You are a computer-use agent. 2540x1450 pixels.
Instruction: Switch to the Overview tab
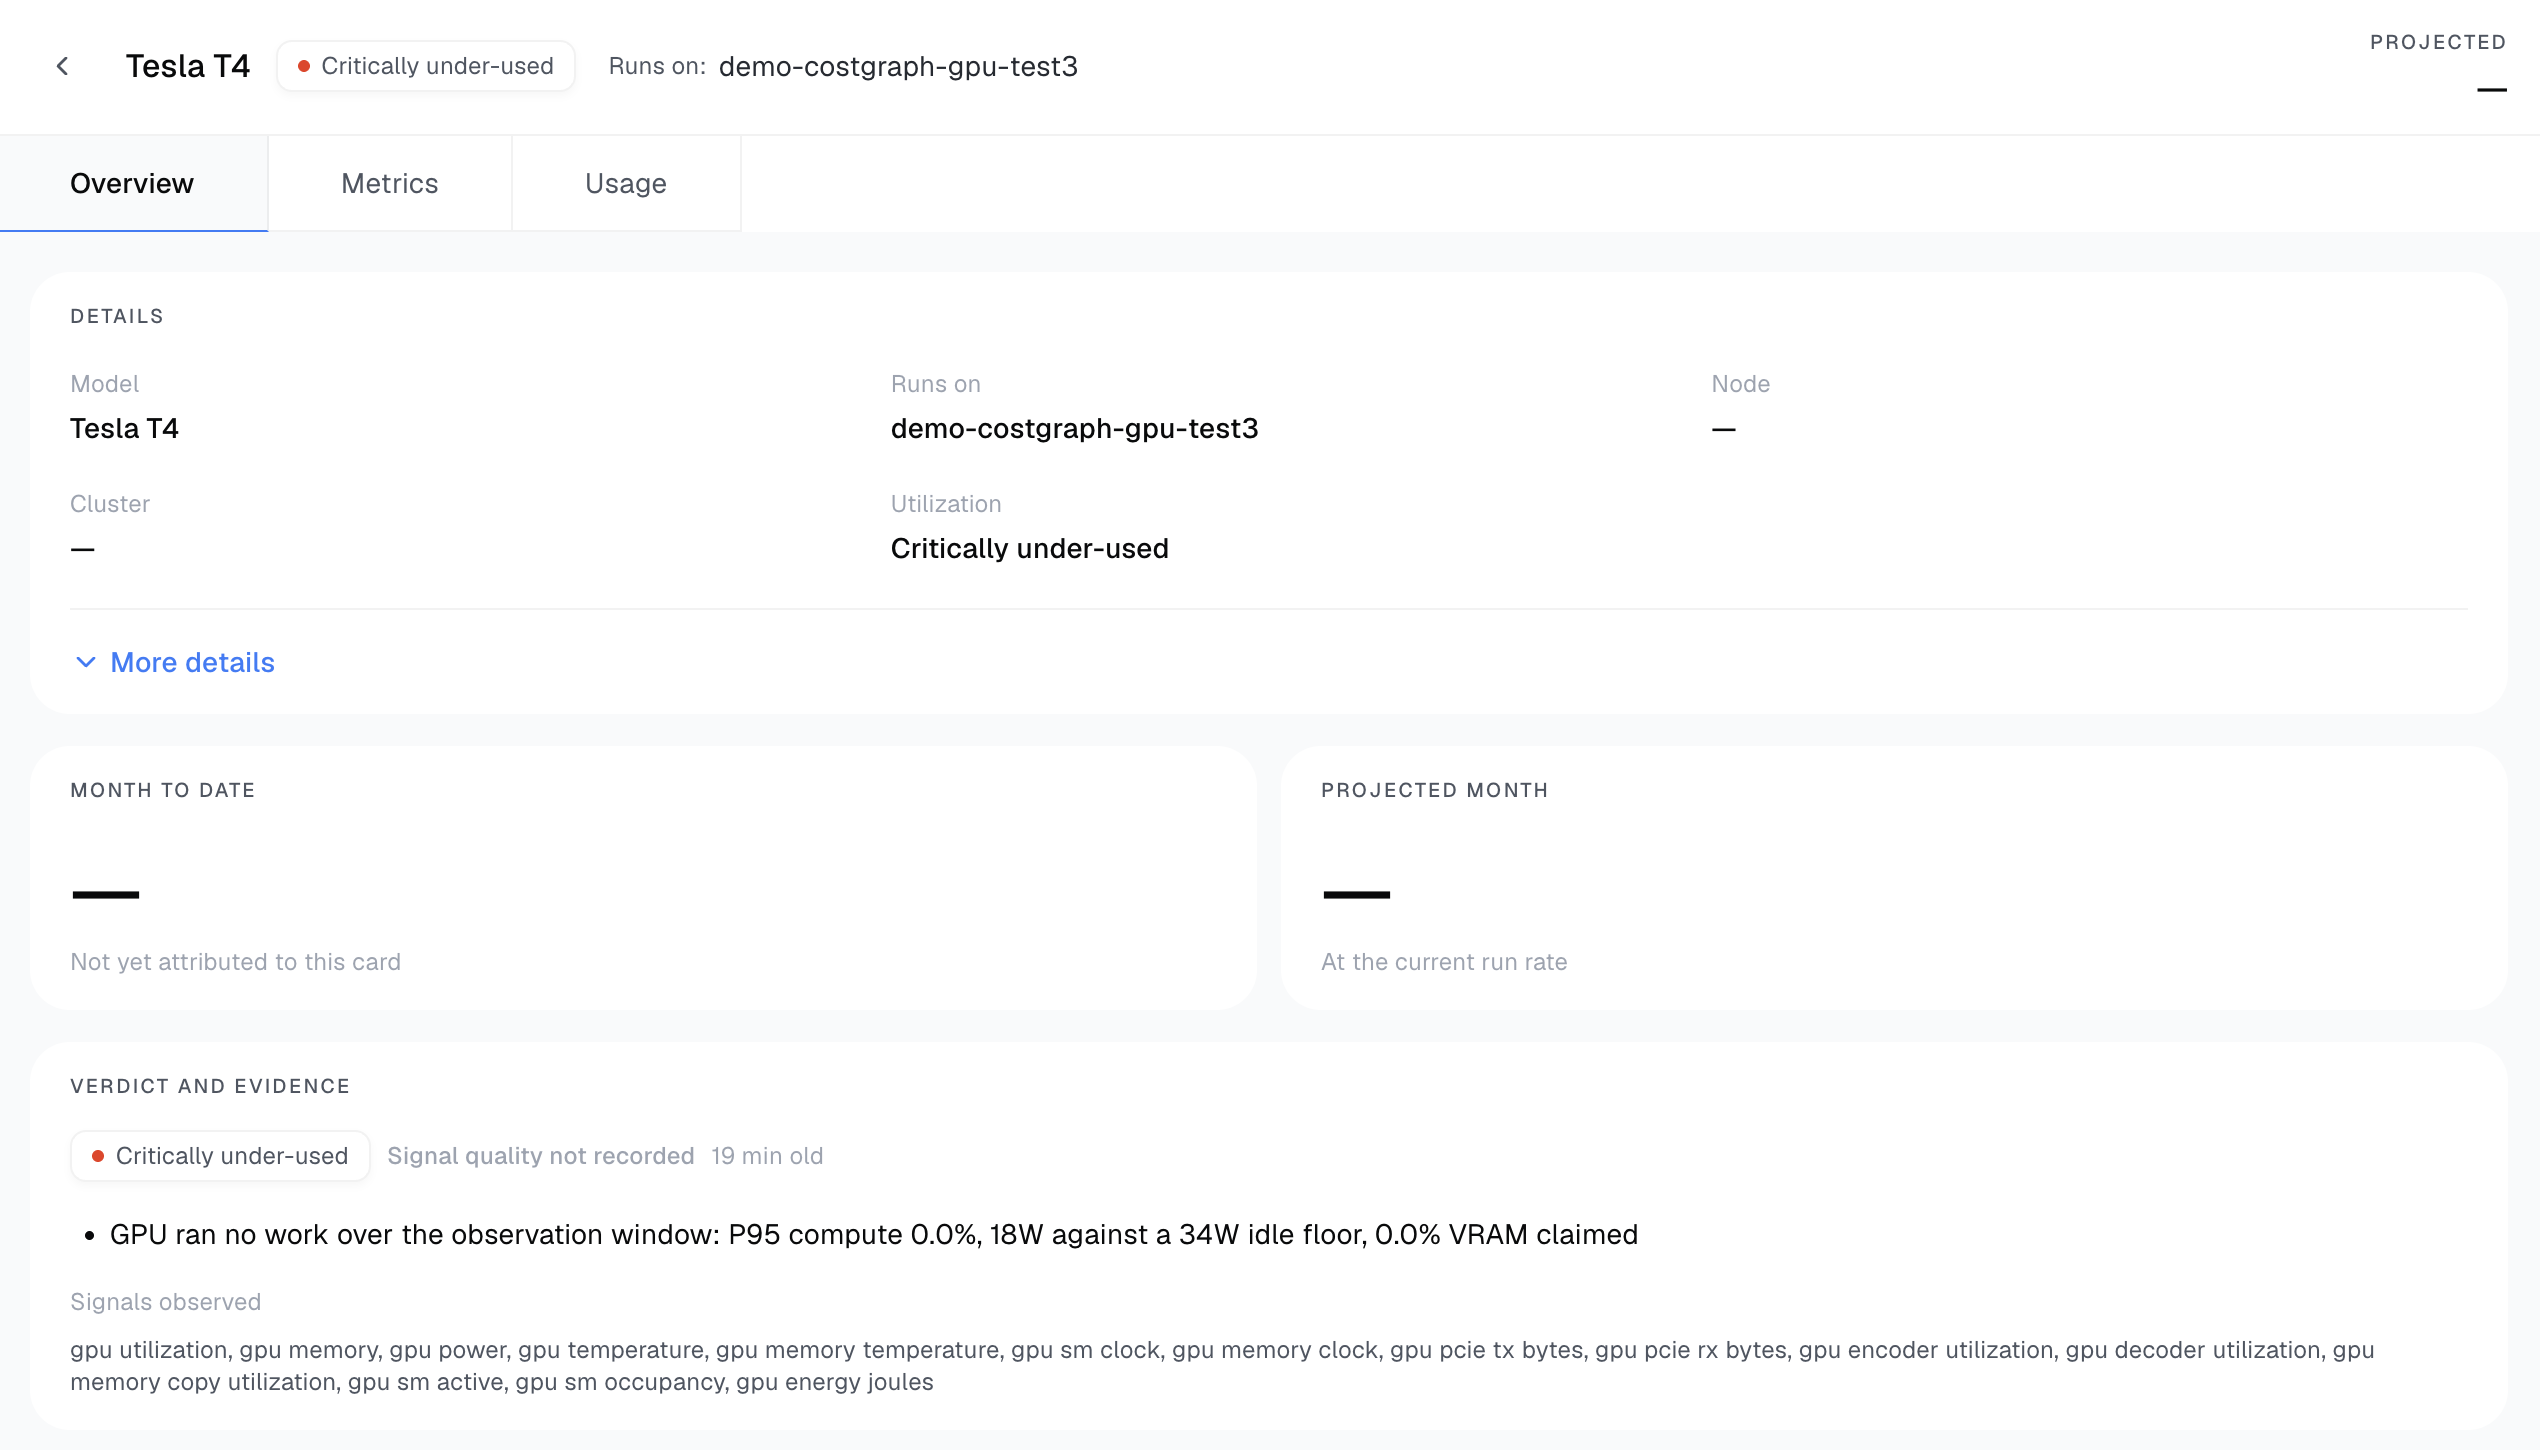(x=132, y=183)
